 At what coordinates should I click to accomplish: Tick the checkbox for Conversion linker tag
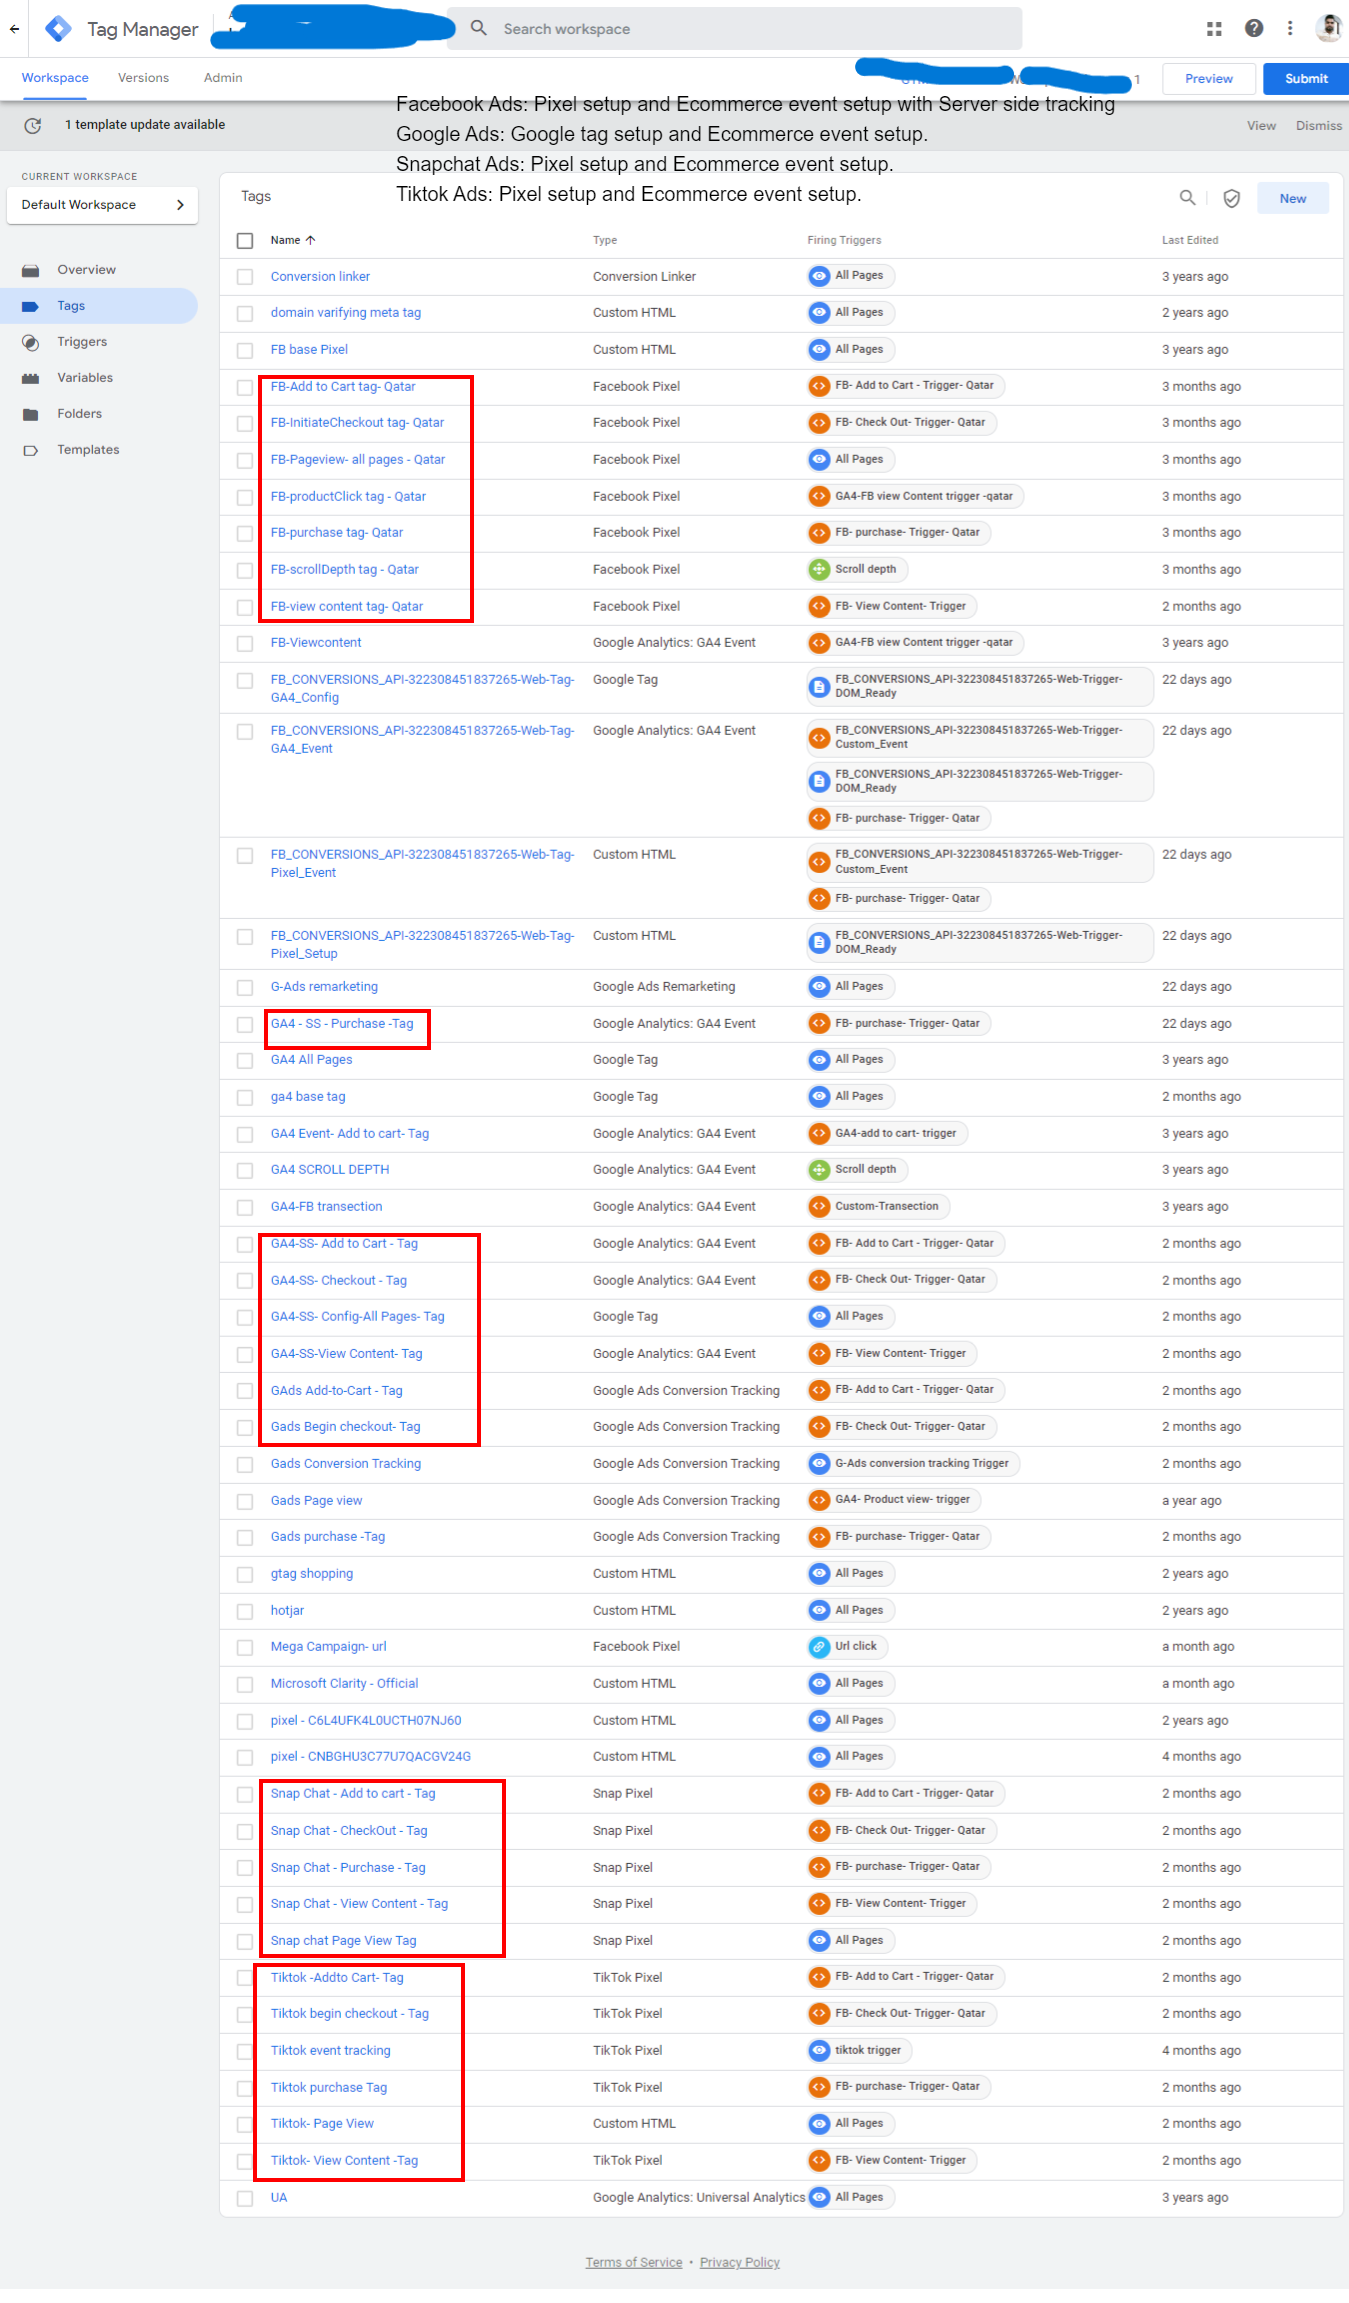click(245, 277)
